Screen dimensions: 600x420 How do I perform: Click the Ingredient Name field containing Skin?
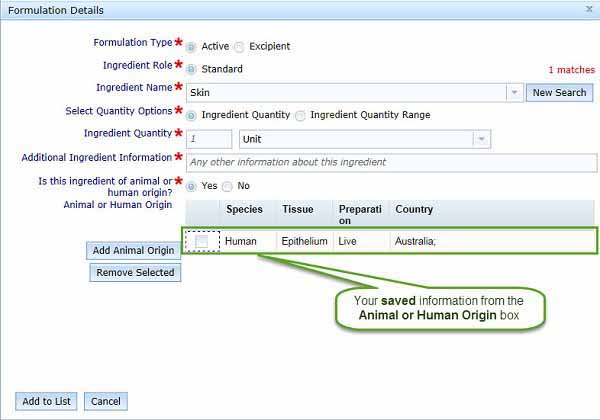point(345,92)
